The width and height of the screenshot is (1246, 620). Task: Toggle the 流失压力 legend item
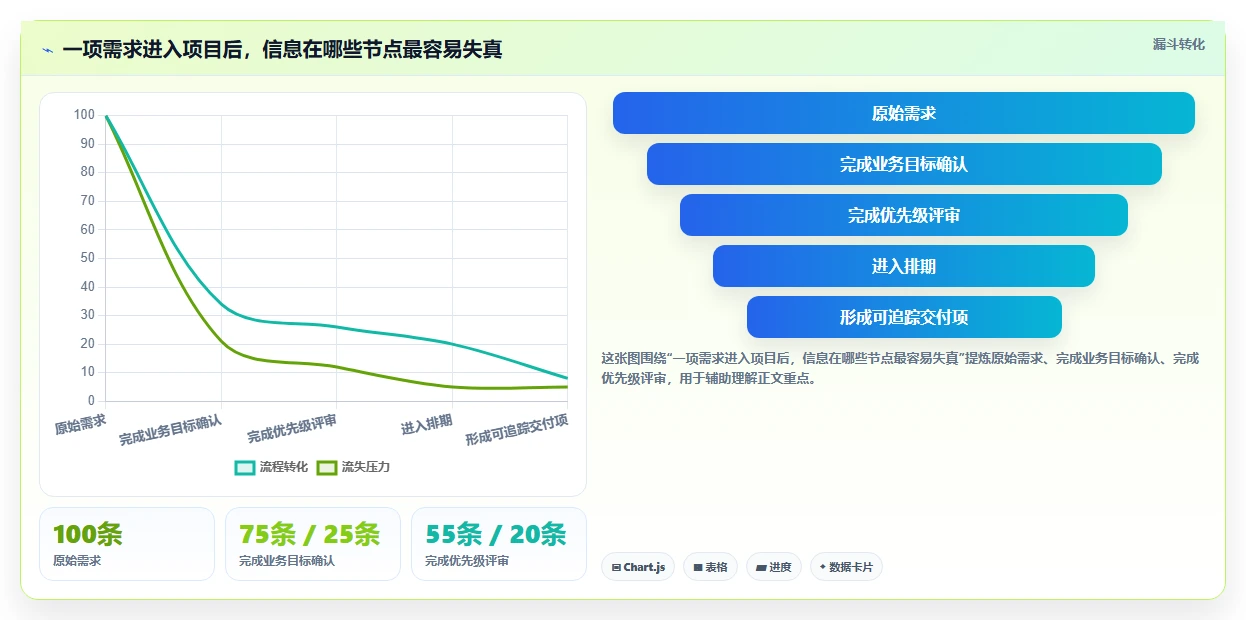(x=353, y=467)
